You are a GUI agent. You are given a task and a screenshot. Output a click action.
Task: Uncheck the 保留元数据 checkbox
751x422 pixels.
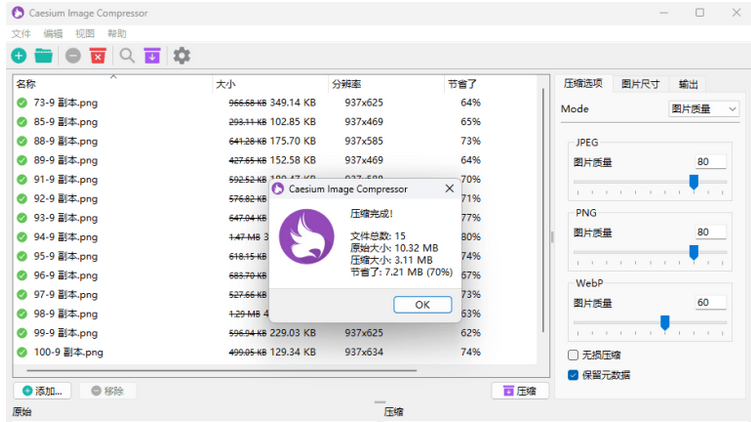click(573, 375)
